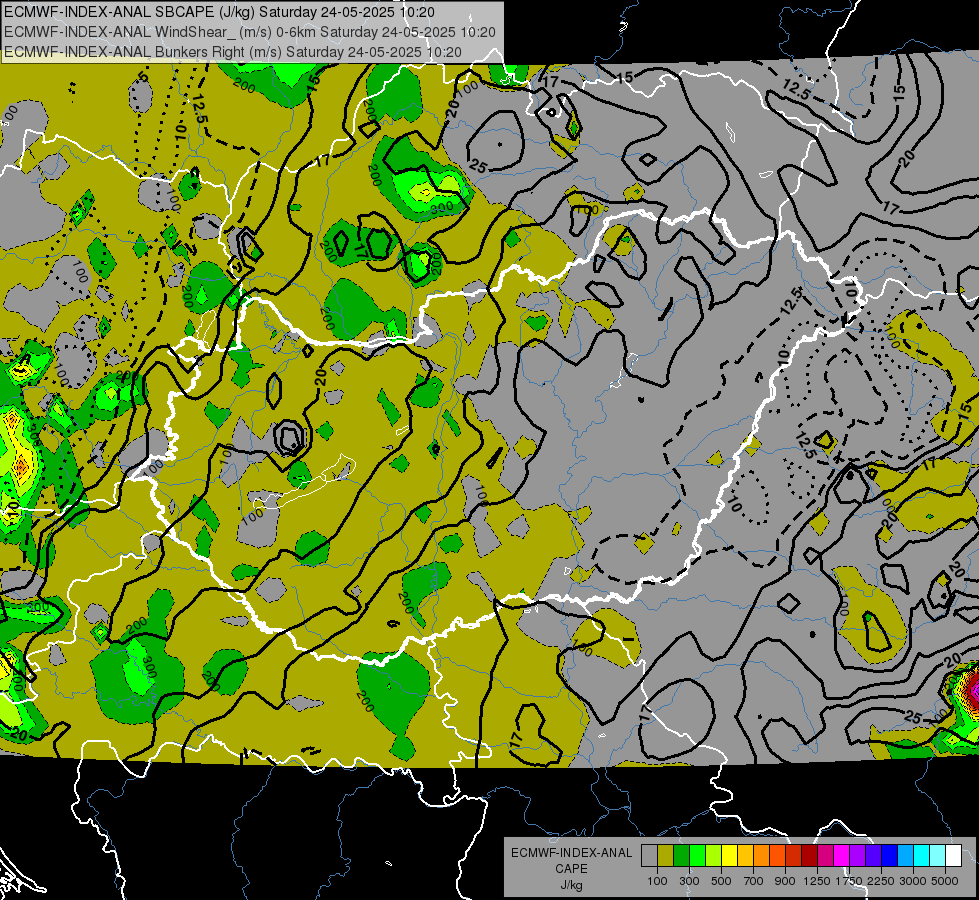Click the pure yellow legend swatch
979x900 pixels.
[729, 856]
